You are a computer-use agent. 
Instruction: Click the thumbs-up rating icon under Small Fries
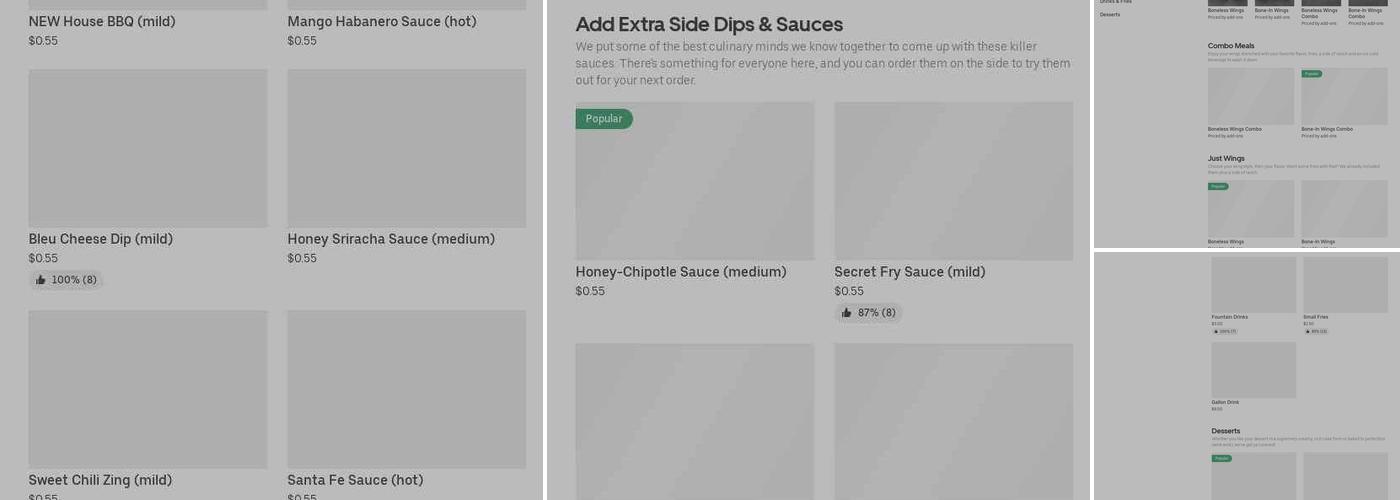(1307, 331)
